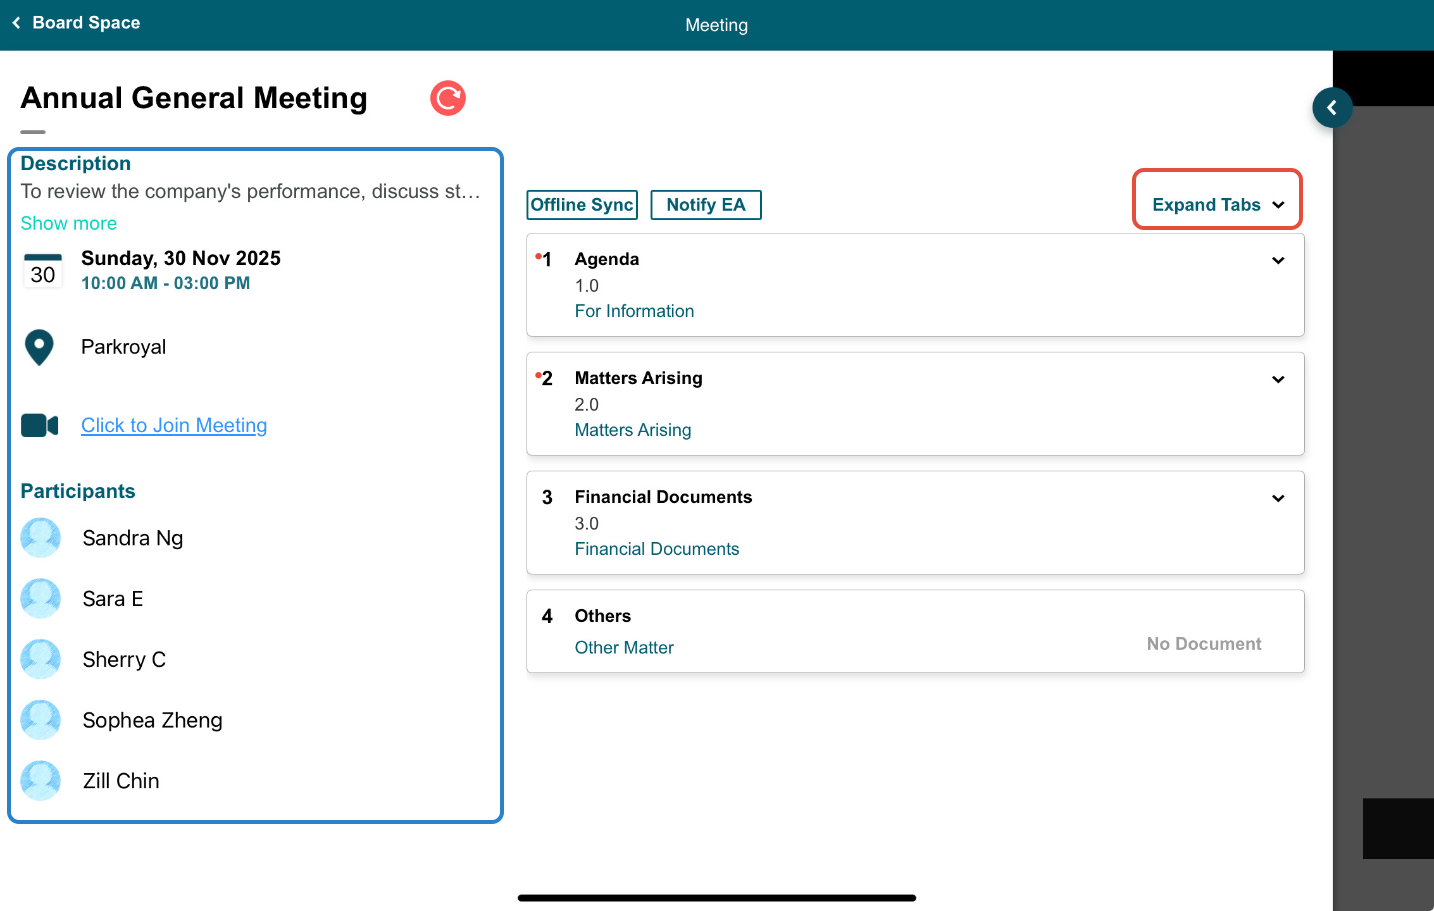Click the Agenda item title
Screen dimensions: 1434x911
607,259
